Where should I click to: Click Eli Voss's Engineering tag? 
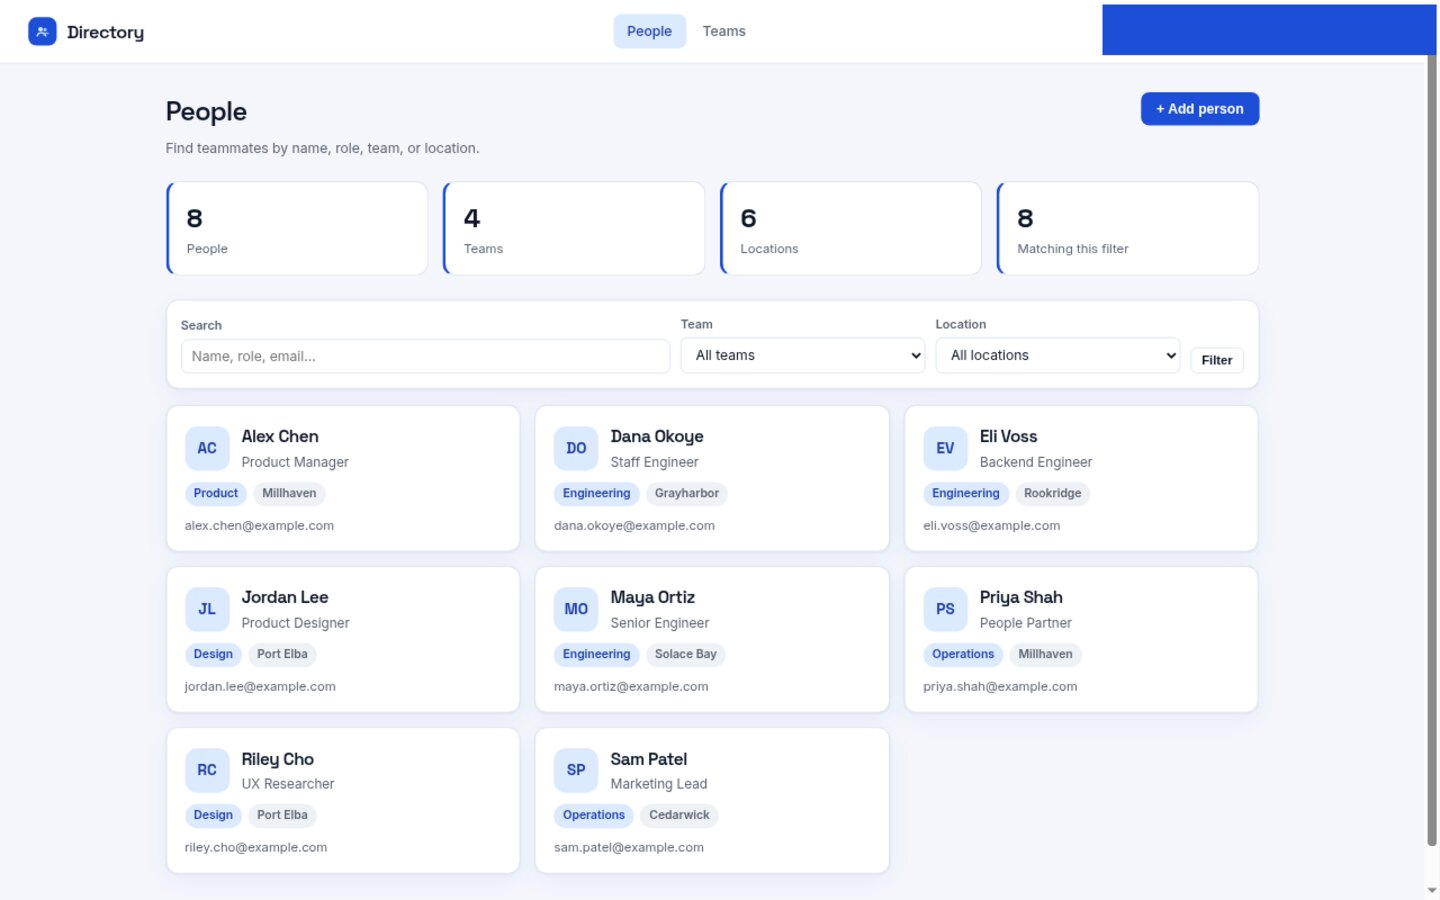[x=965, y=493]
